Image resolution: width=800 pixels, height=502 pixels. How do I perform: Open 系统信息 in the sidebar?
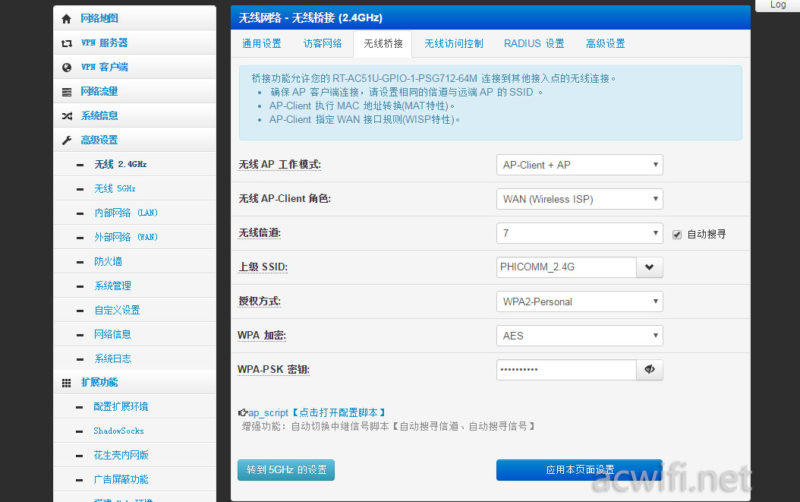pos(135,116)
